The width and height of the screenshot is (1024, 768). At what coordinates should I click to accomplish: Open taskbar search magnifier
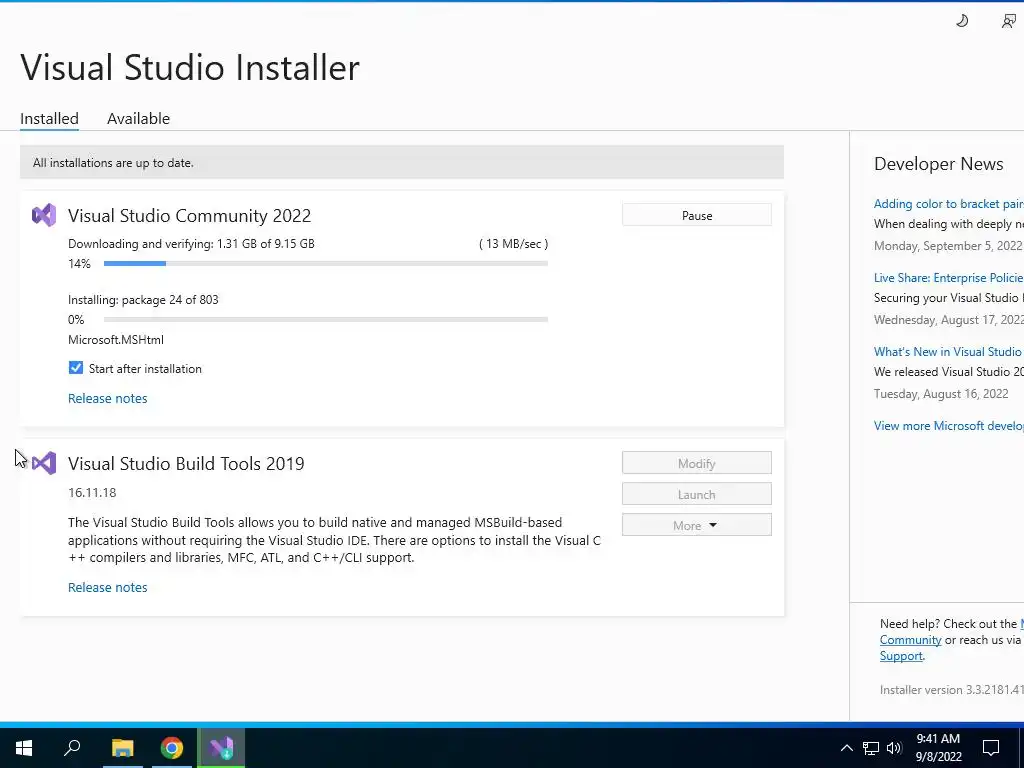[72, 748]
